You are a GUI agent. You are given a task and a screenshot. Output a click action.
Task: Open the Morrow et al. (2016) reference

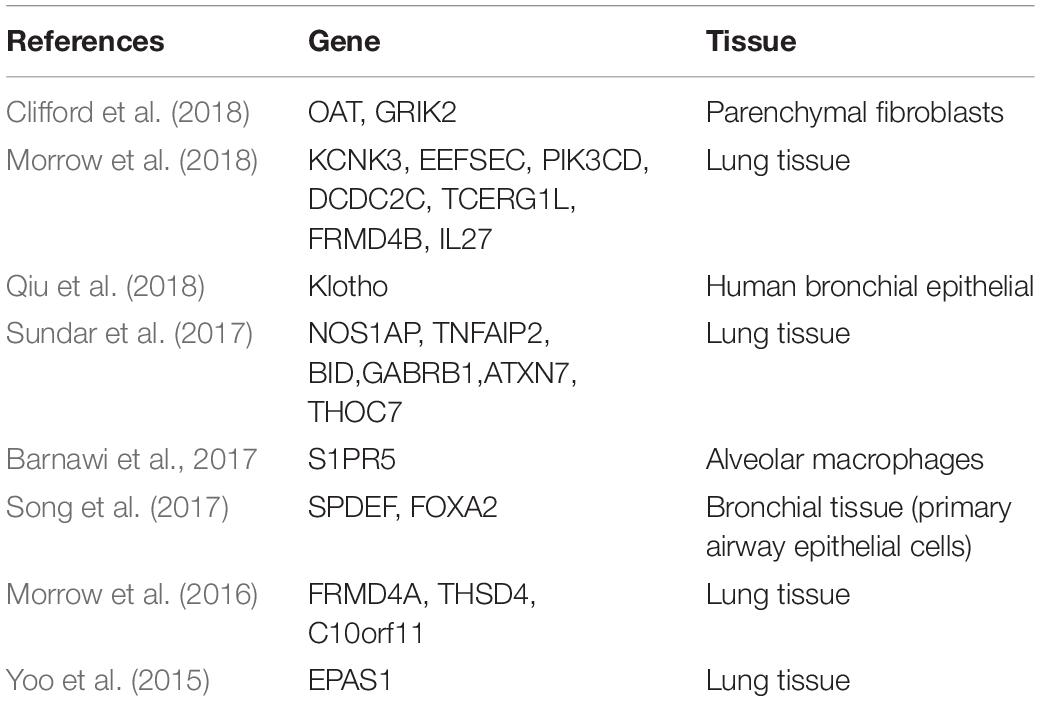(132, 594)
